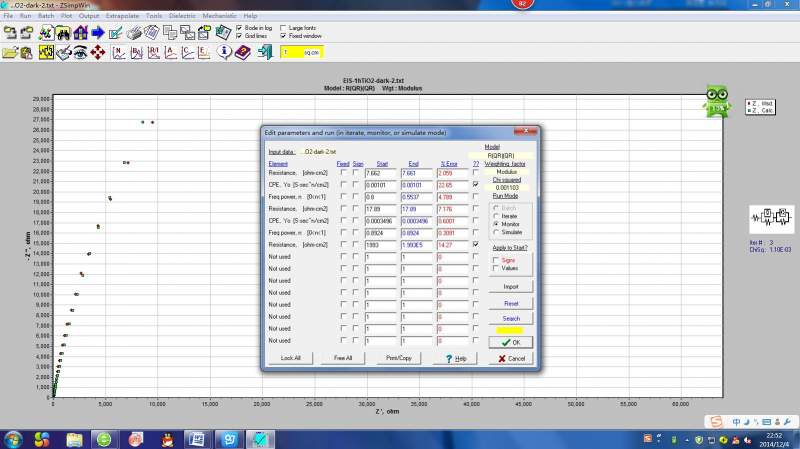Screen dimensions: 800x449
Task: Click the blue right arrow toolbar icon
Action: click(98, 33)
